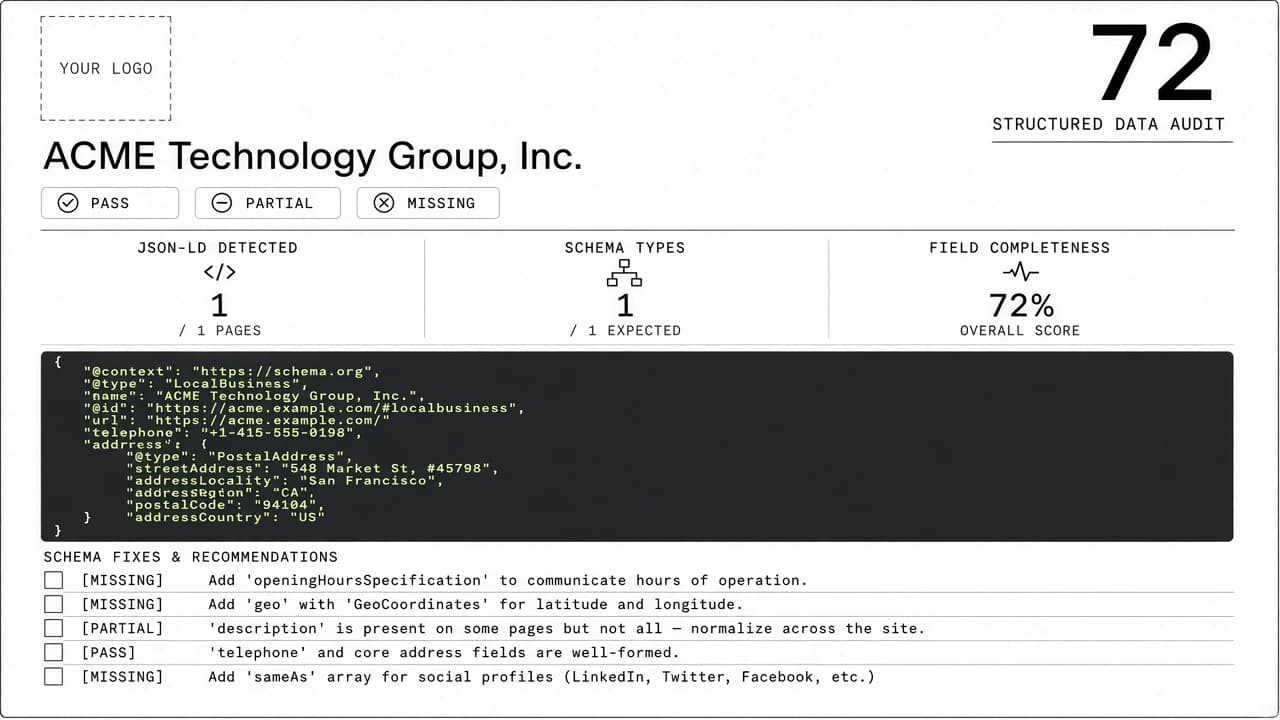
Task: Click the checkmark icon in PASS badge
Action: 68,203
